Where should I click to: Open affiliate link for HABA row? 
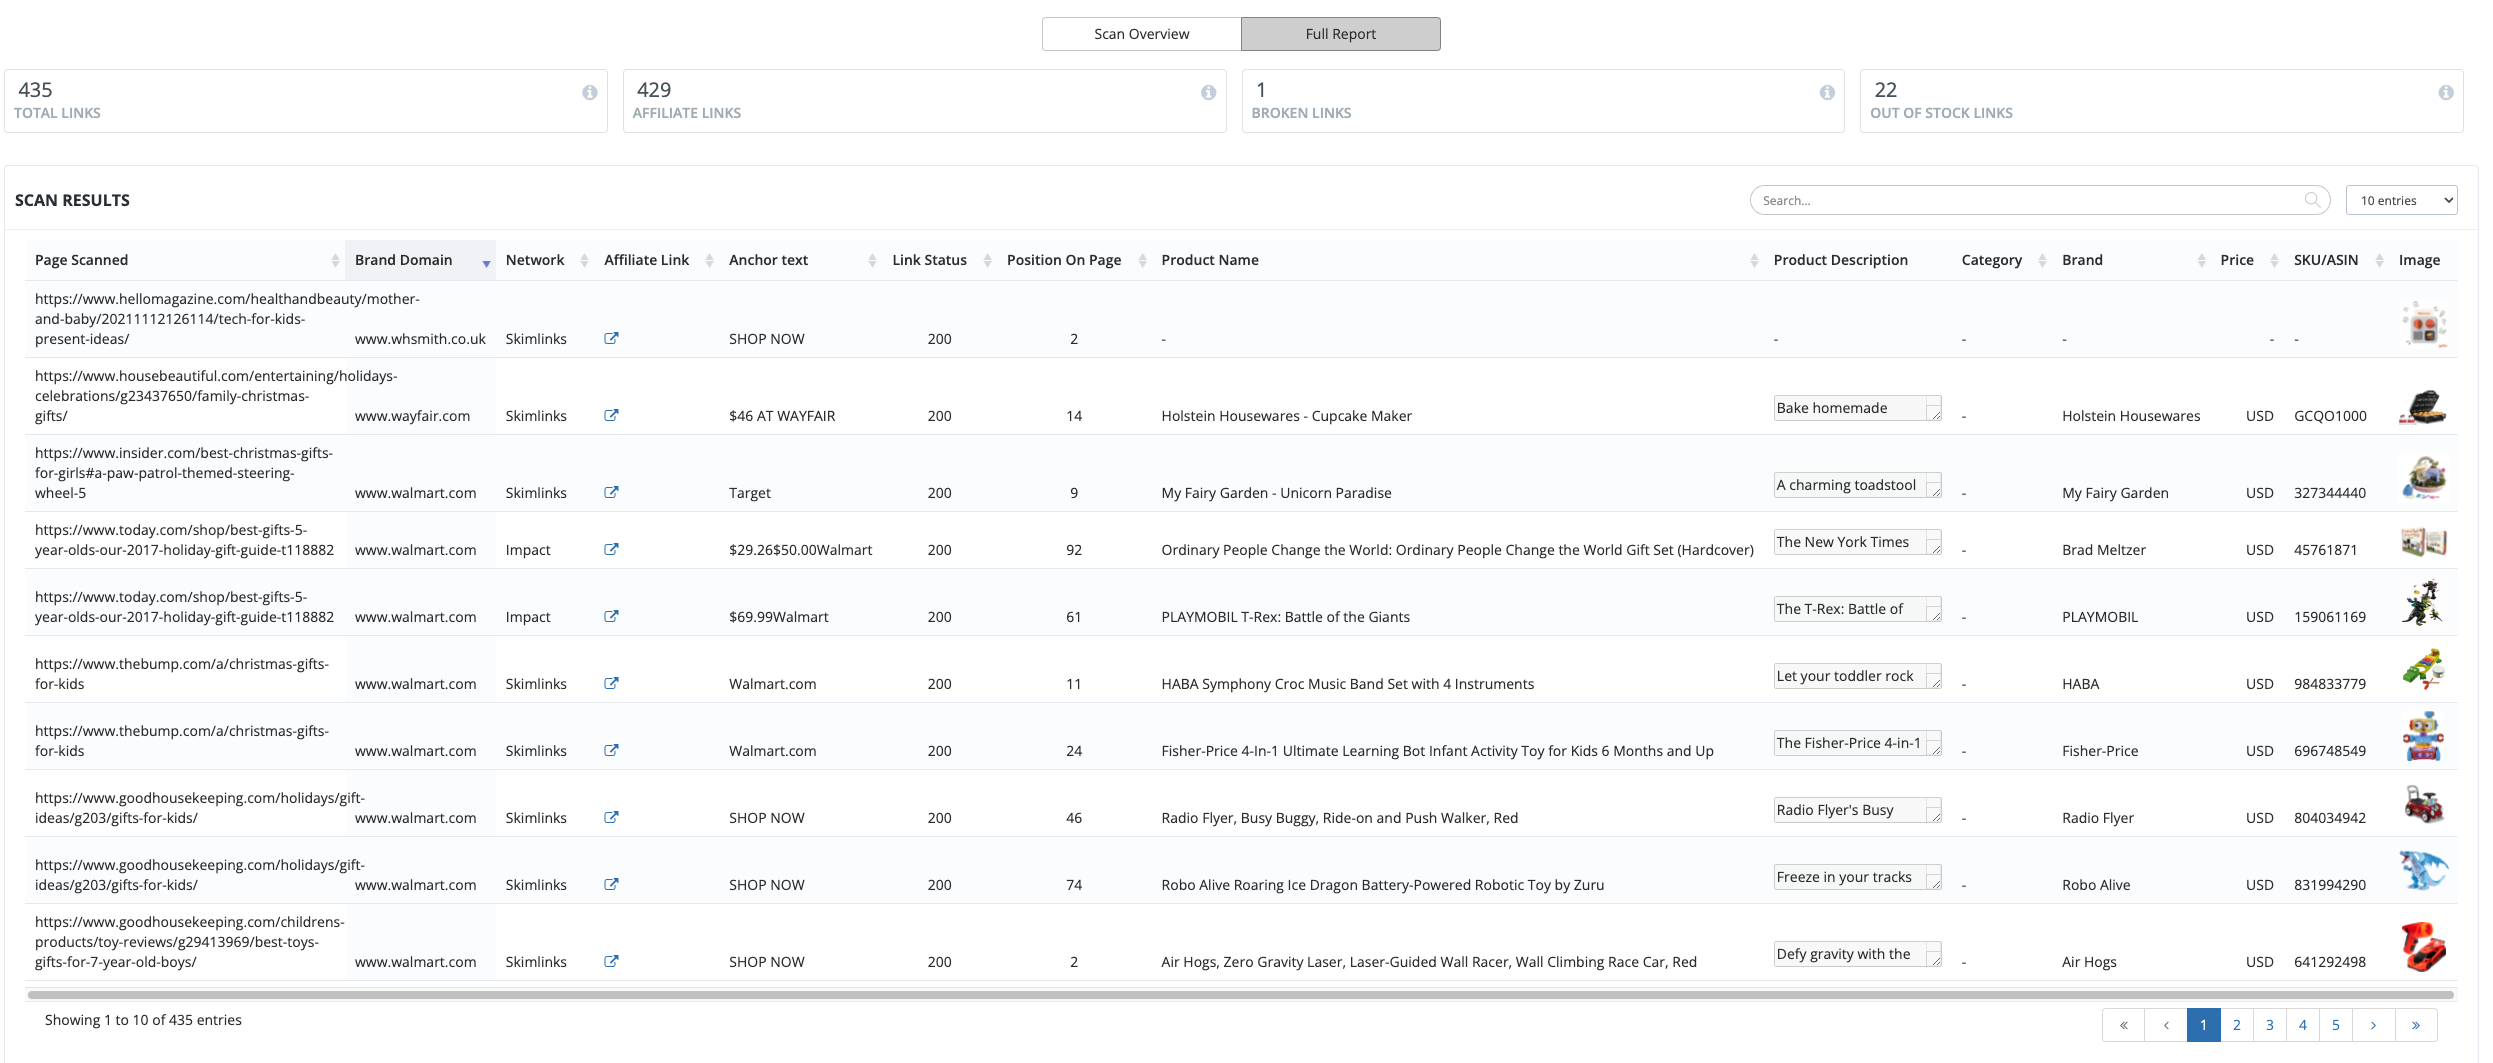[x=611, y=683]
